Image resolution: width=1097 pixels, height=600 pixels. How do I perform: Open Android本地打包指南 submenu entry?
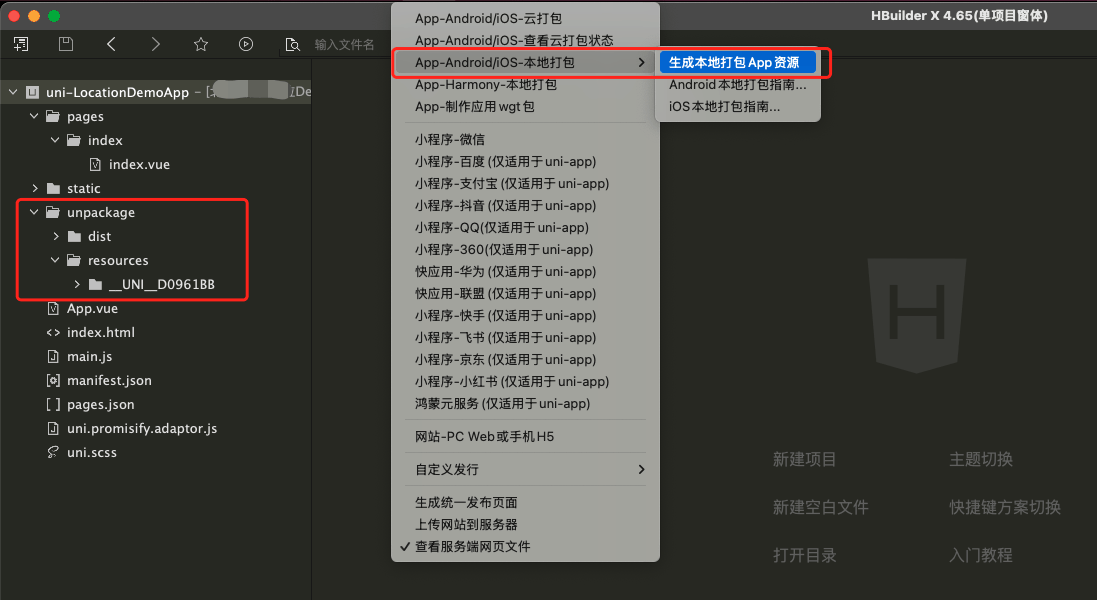coord(737,85)
